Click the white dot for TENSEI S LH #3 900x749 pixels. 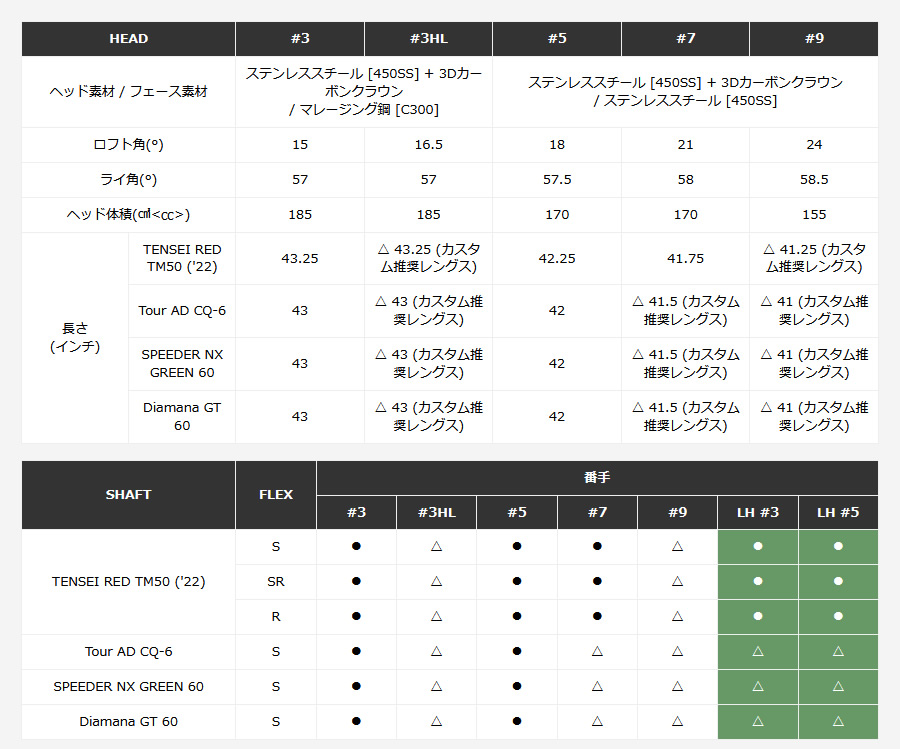(x=758, y=546)
